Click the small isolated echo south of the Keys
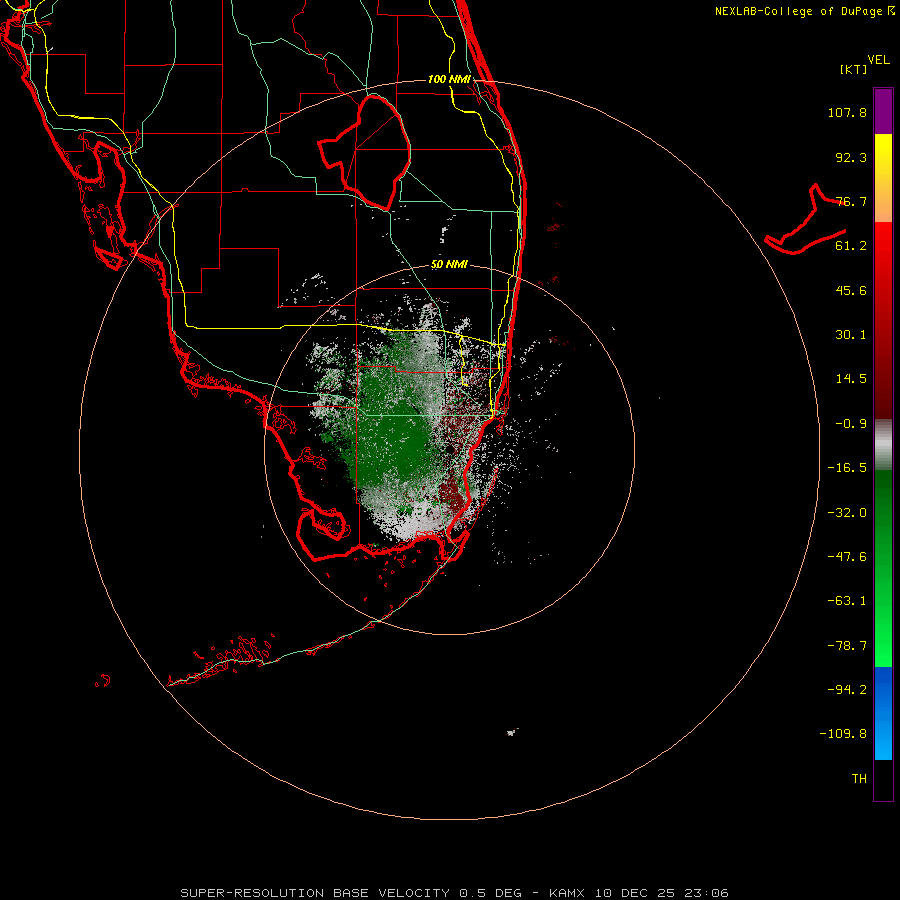Image resolution: width=900 pixels, height=900 pixels. tap(511, 732)
